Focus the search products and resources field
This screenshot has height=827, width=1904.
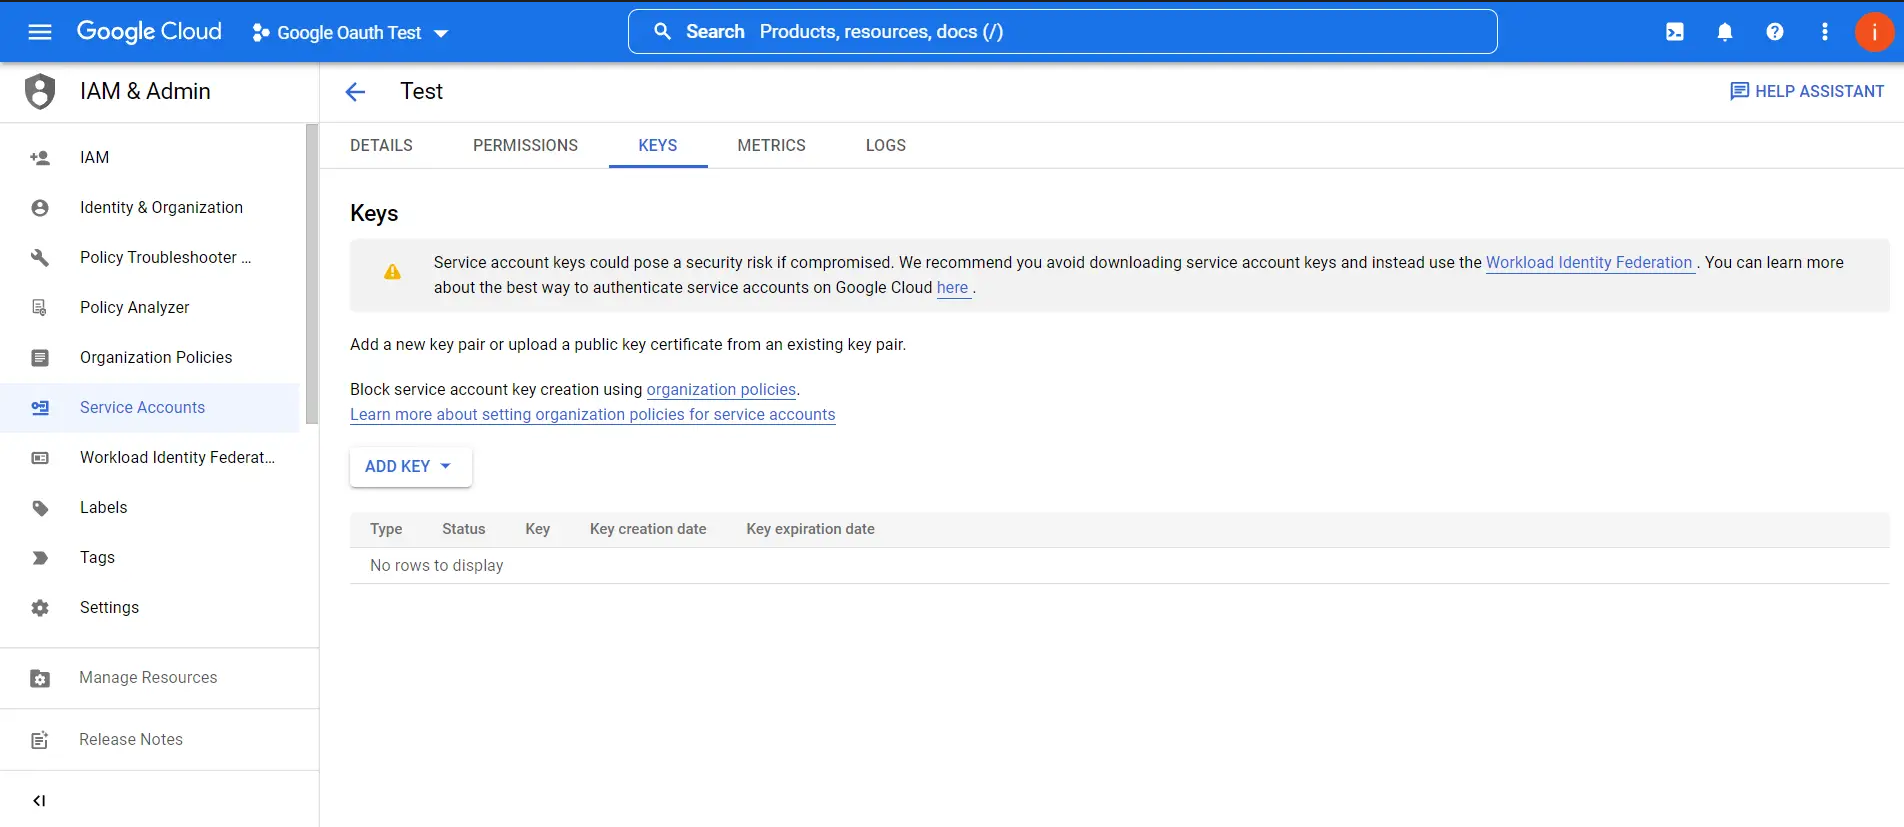tap(1062, 32)
